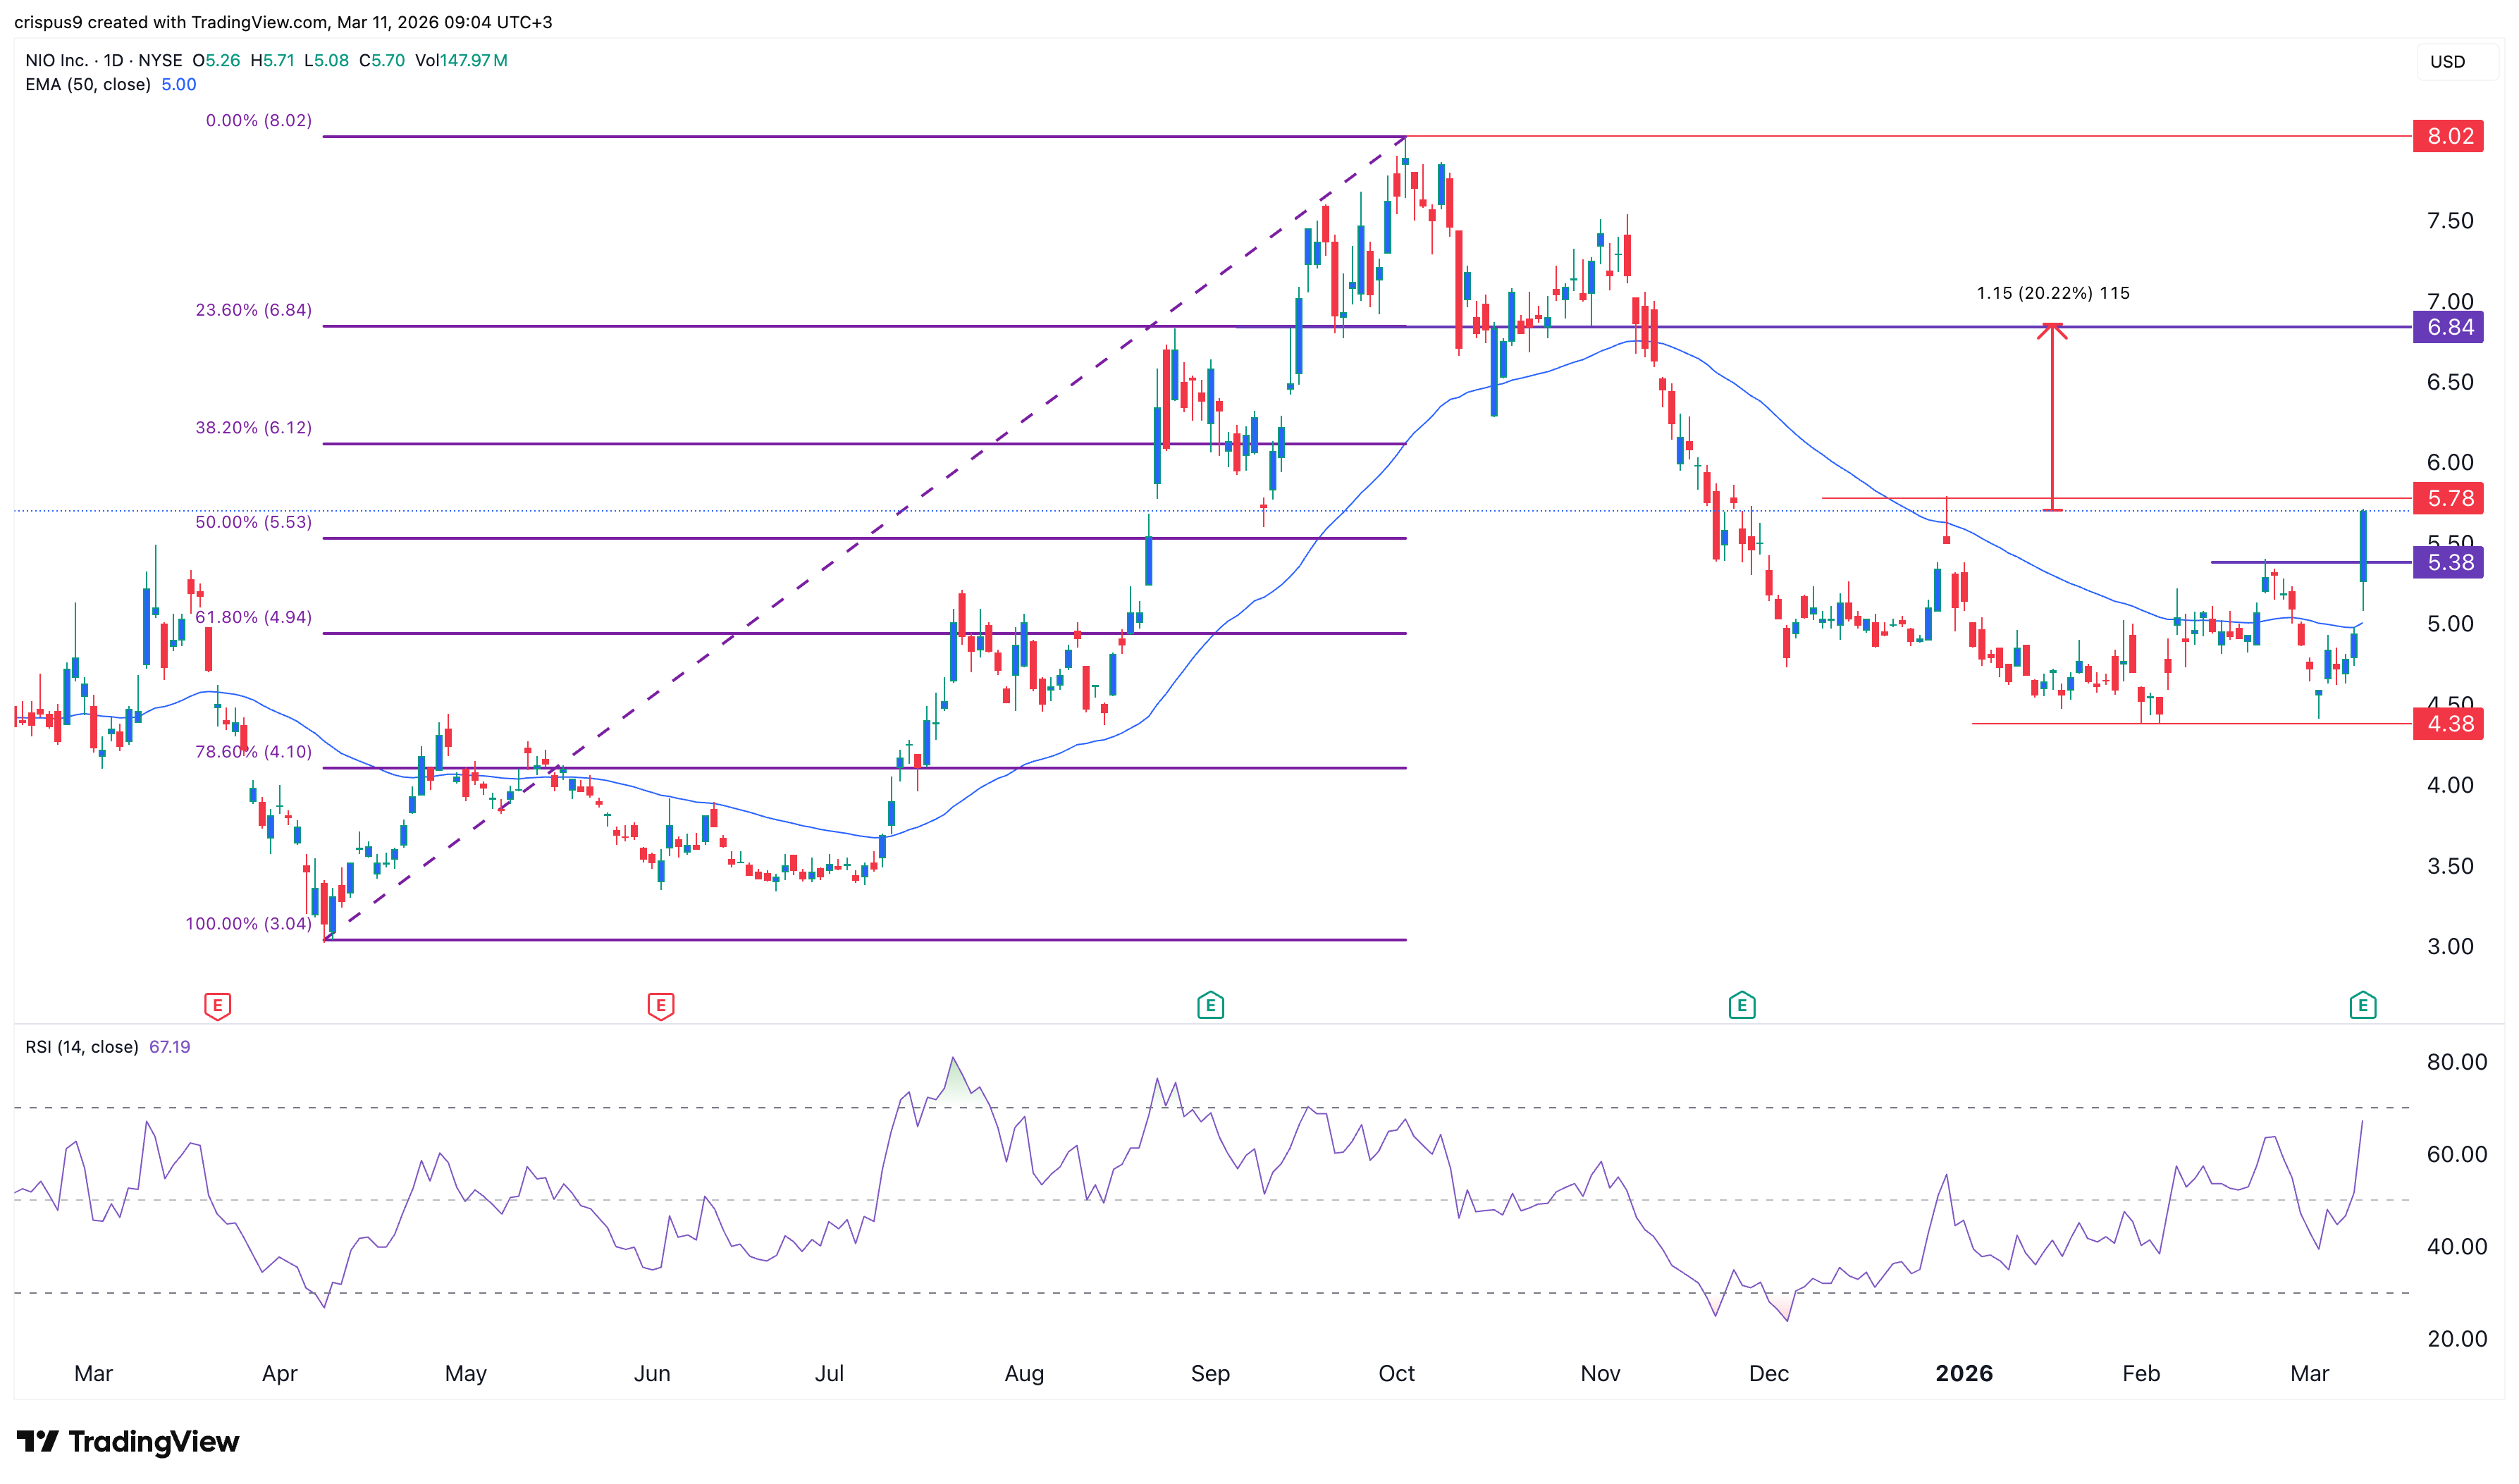Click the 23.60% (6.84) Fibonacci level label
This screenshot has height=1484, width=2519.
point(253,310)
